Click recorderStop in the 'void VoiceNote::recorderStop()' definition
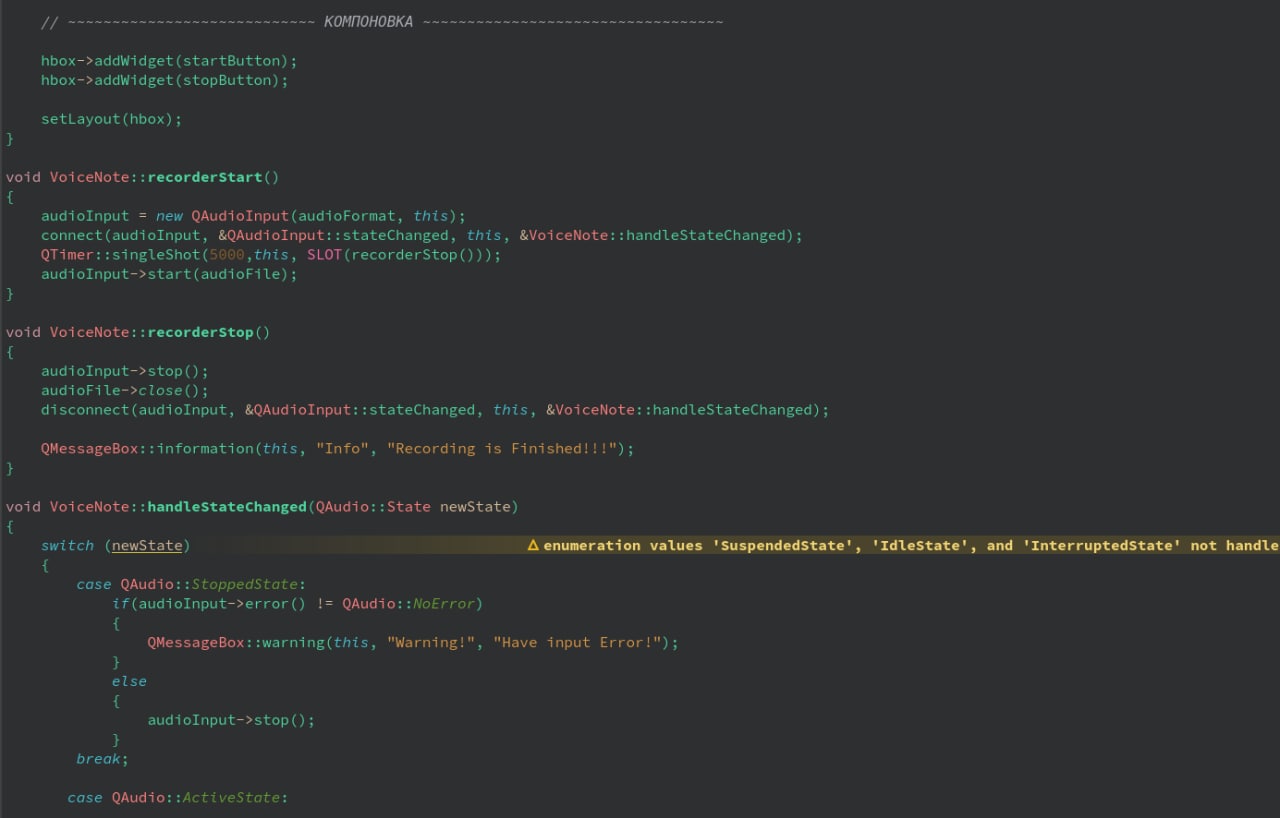This screenshot has height=818, width=1280. 200,332
